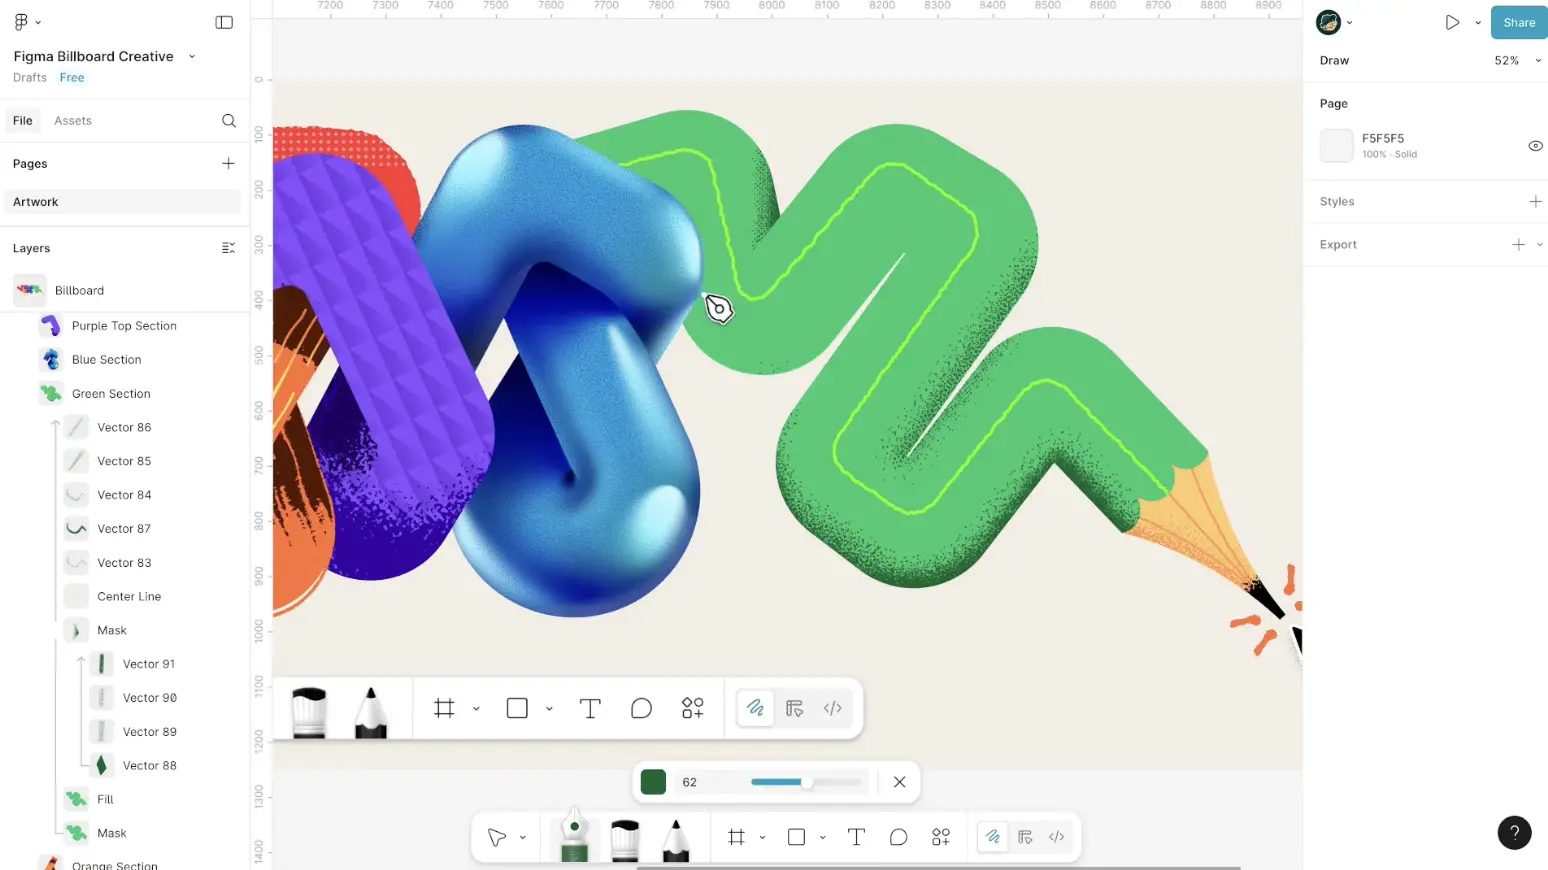Select the Text tool in bottom toolbar

pos(856,837)
